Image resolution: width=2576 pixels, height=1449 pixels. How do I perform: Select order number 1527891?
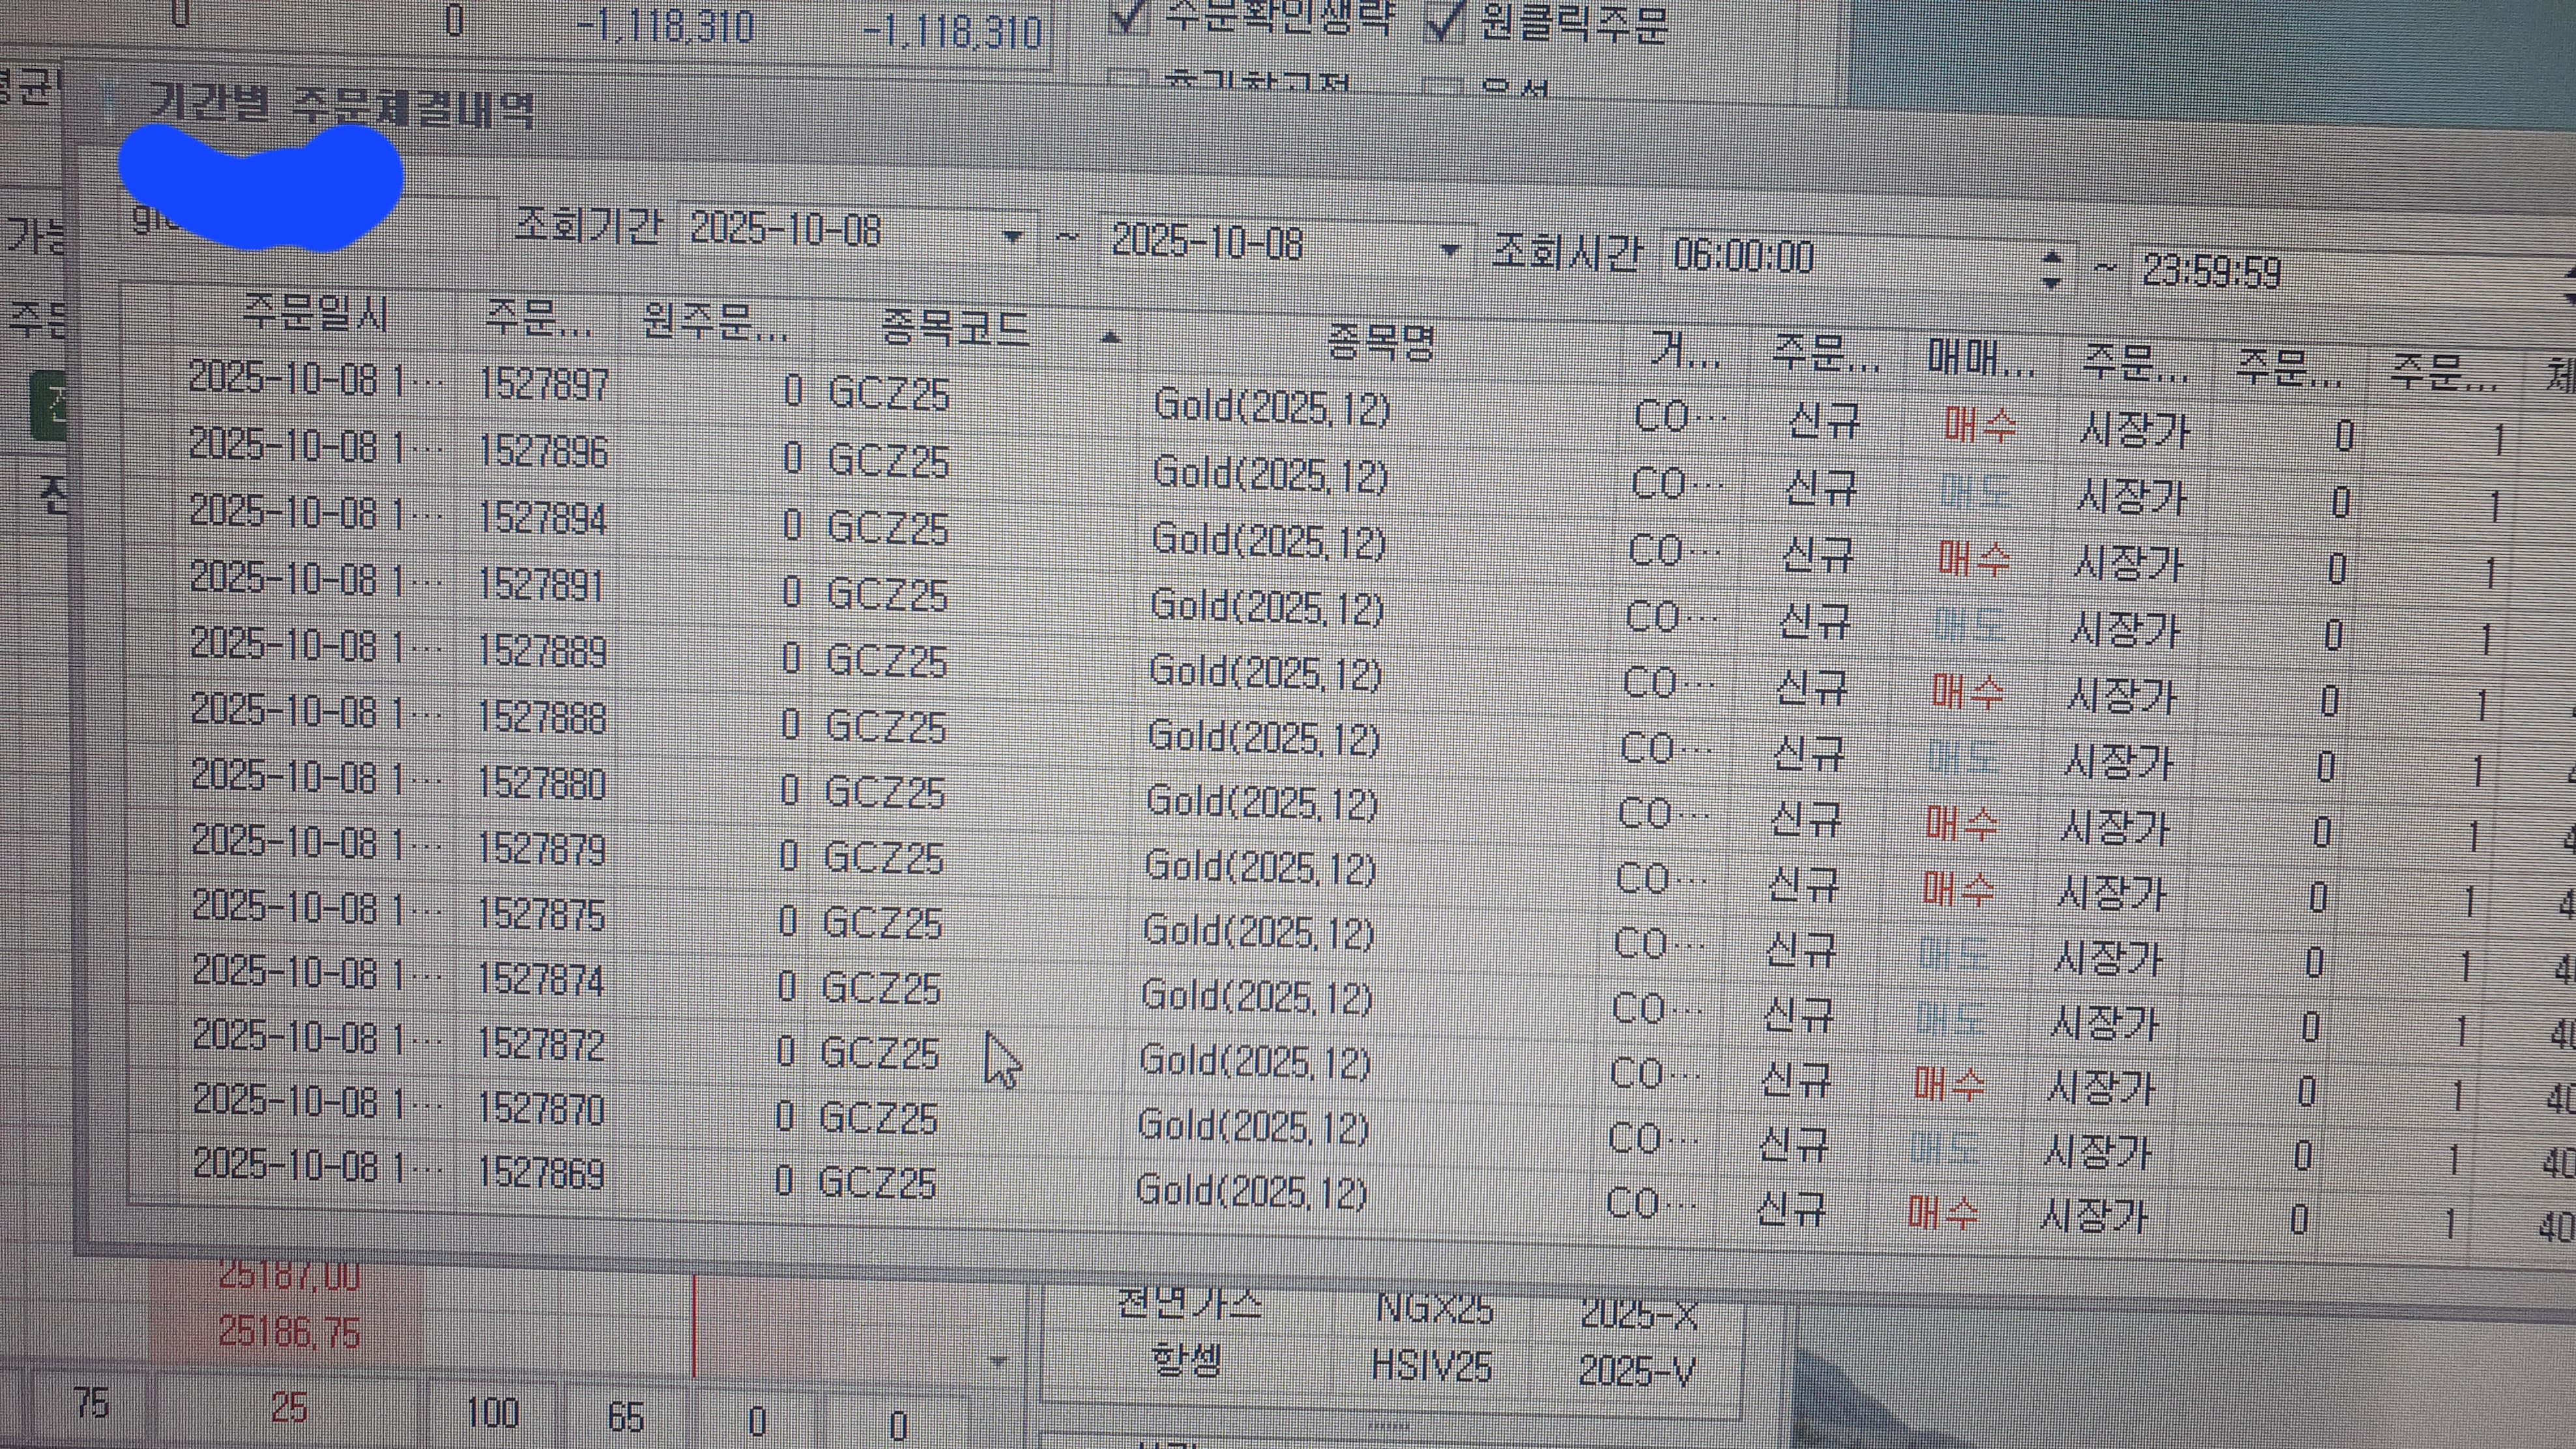[x=541, y=586]
